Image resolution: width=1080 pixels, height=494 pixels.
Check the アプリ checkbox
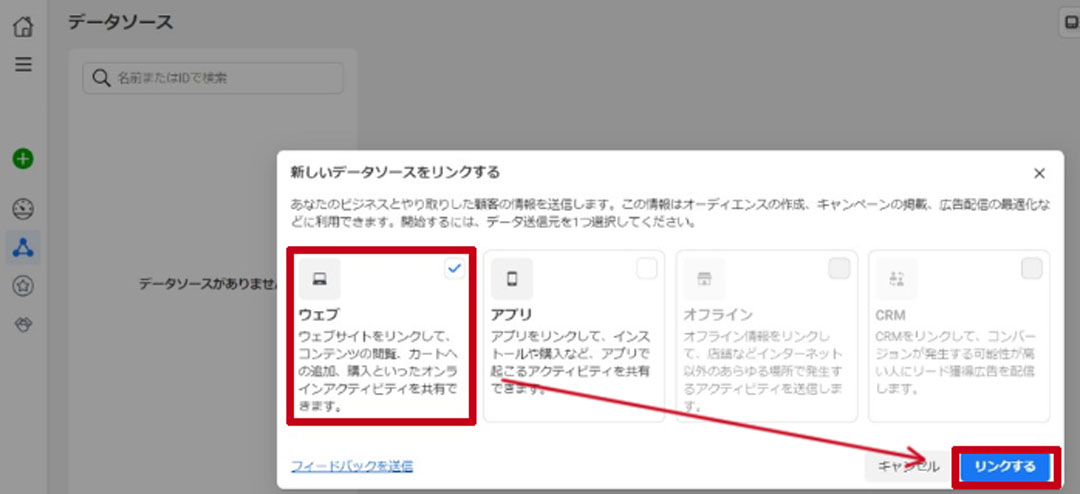647,268
